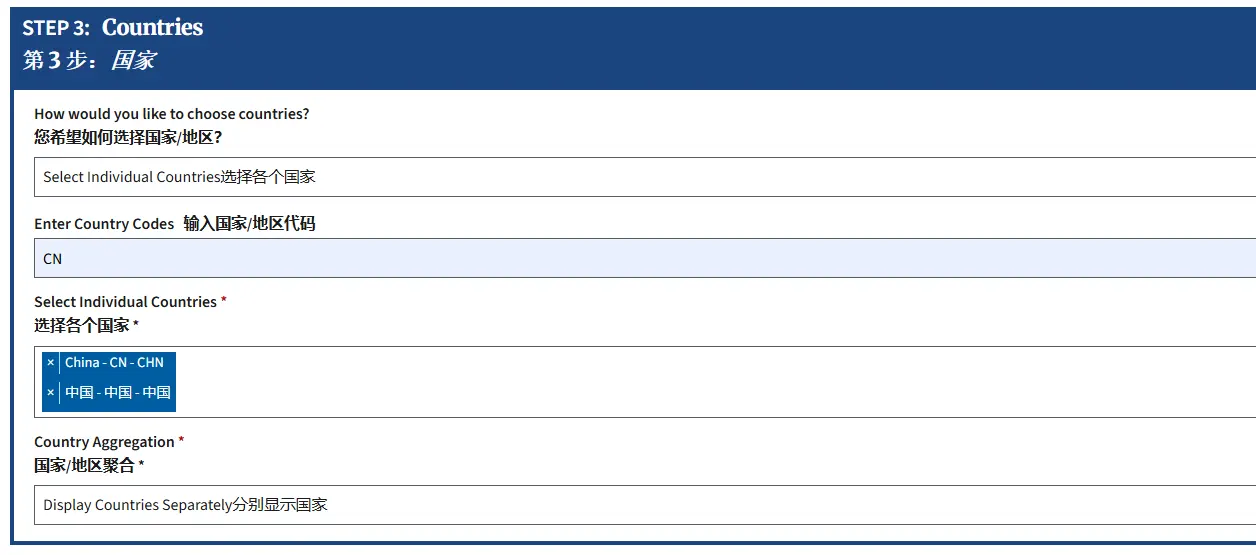Click the 您希望如何选择国家/地区? label
The height and width of the screenshot is (555, 1256).
point(128,137)
